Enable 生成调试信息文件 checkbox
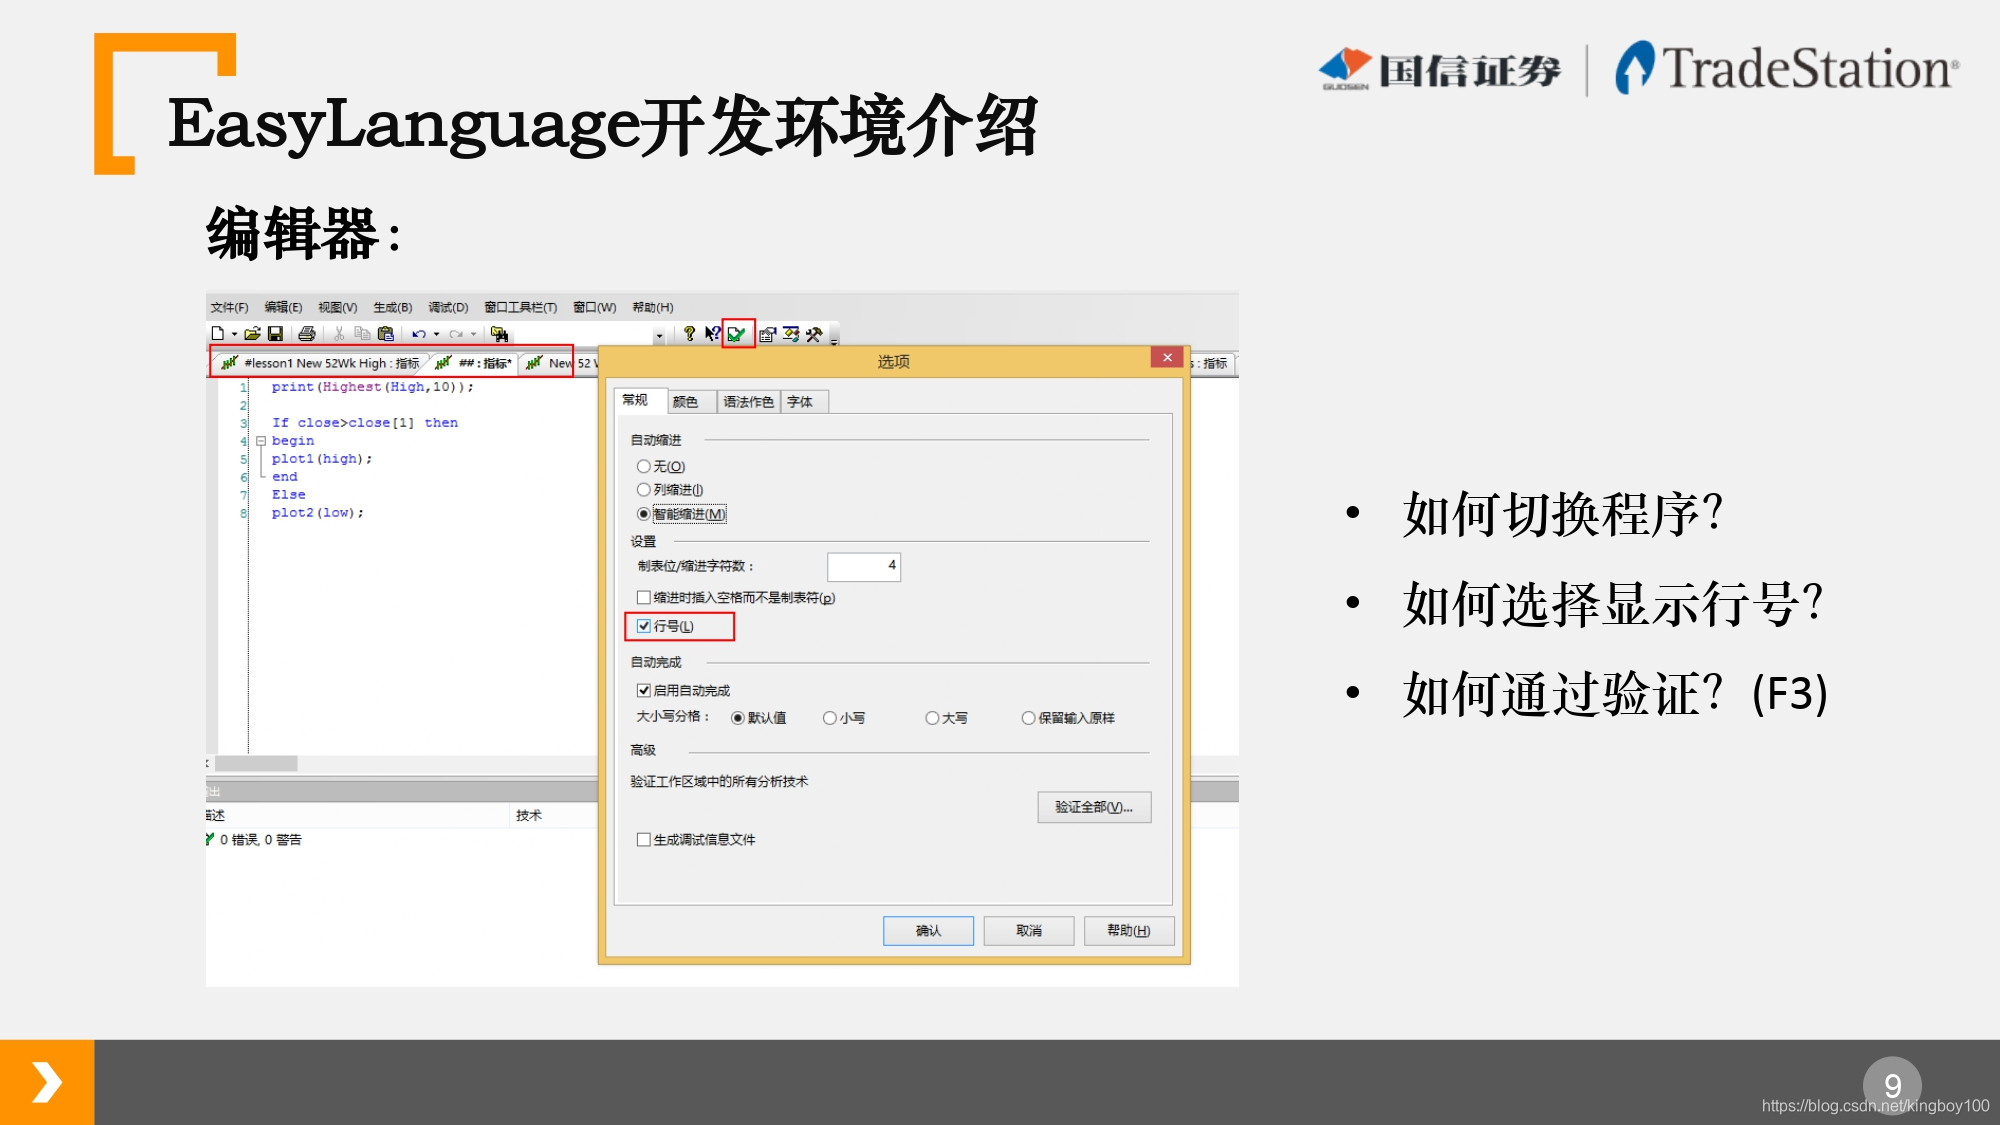This screenshot has width=2000, height=1125. (644, 840)
